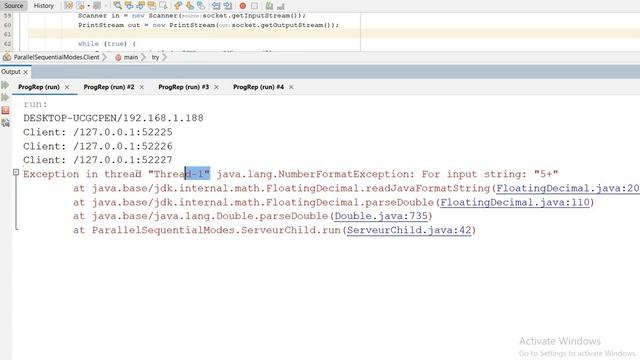Click the top green Re-run icon
This screenshot has height=360, width=640.
[x=5, y=85]
